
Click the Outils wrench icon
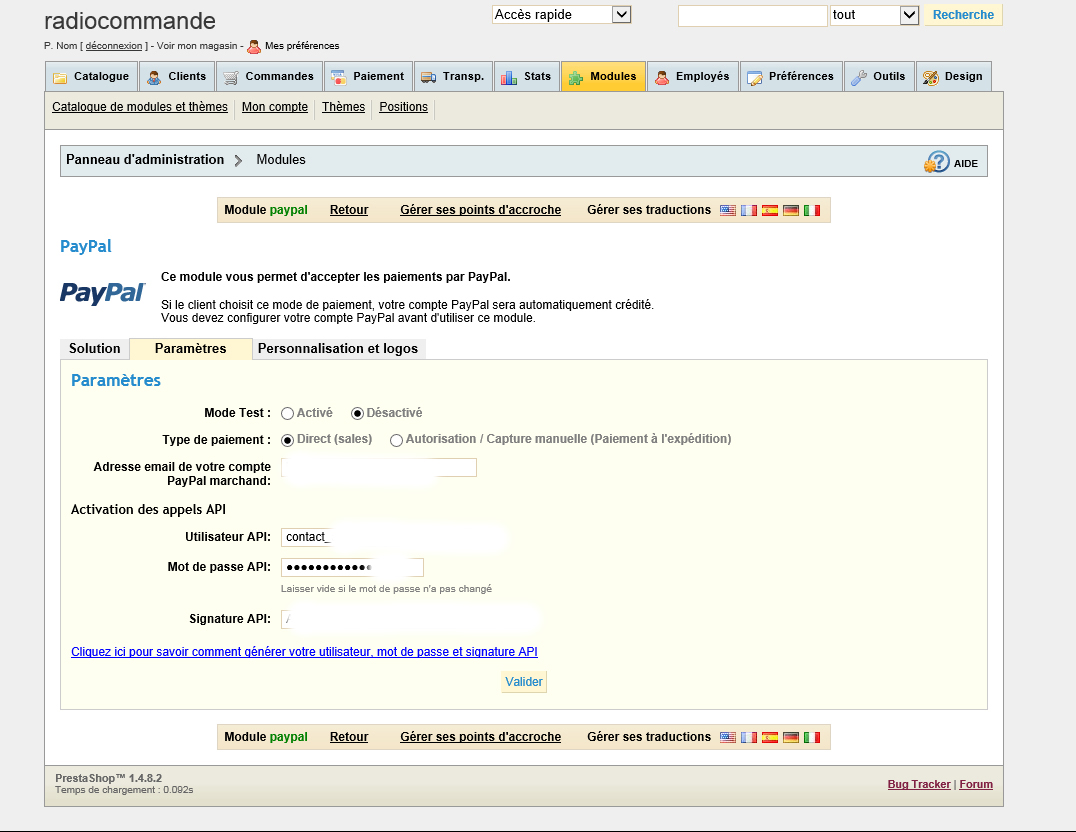pyautogui.click(x=858, y=78)
